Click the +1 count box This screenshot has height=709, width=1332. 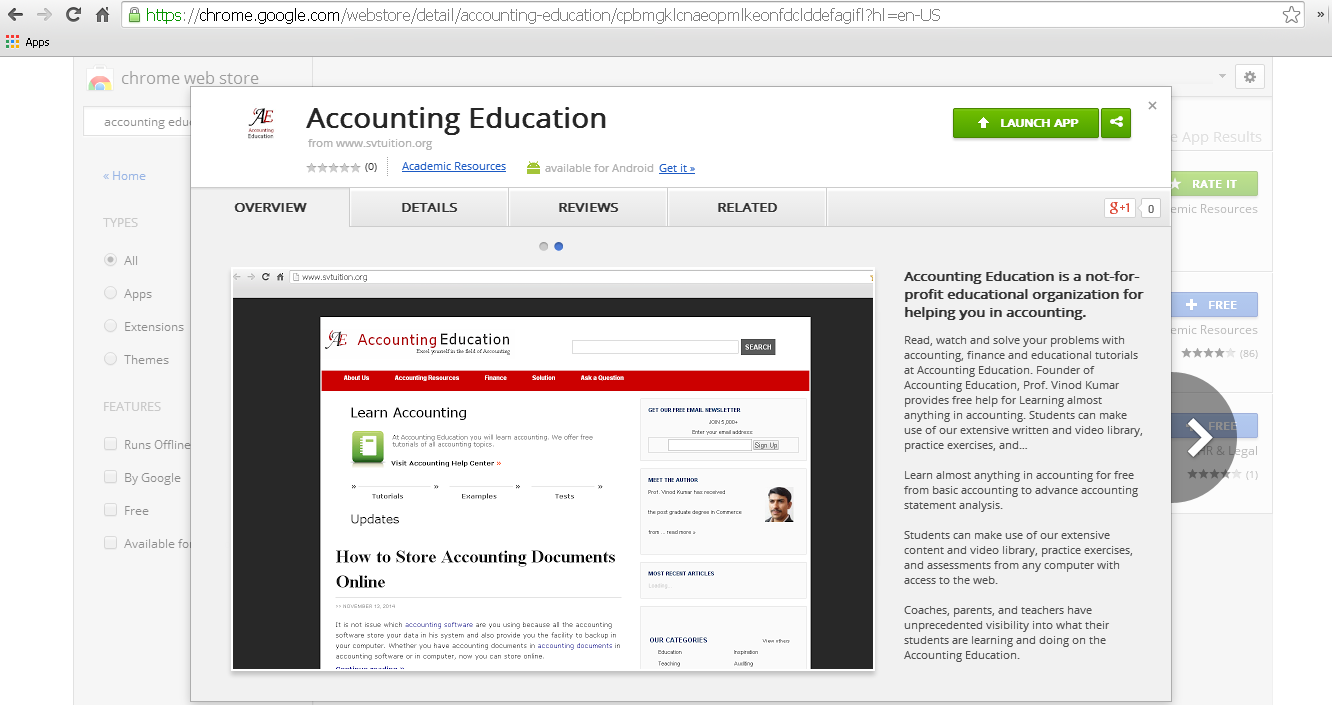pos(1150,208)
